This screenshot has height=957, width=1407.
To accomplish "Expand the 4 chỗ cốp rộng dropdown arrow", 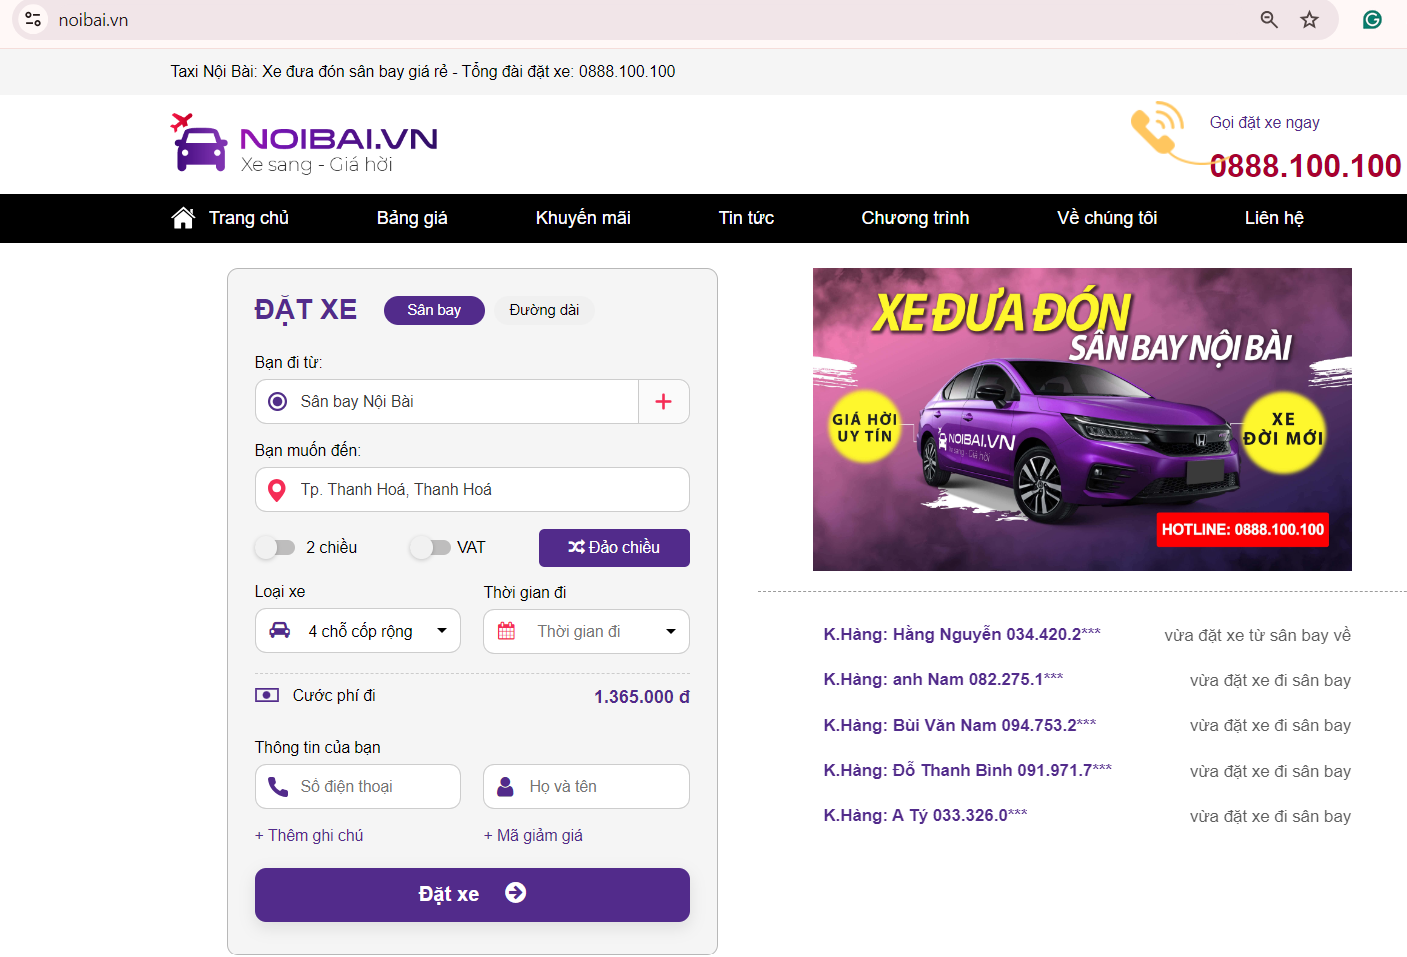I will (x=442, y=631).
